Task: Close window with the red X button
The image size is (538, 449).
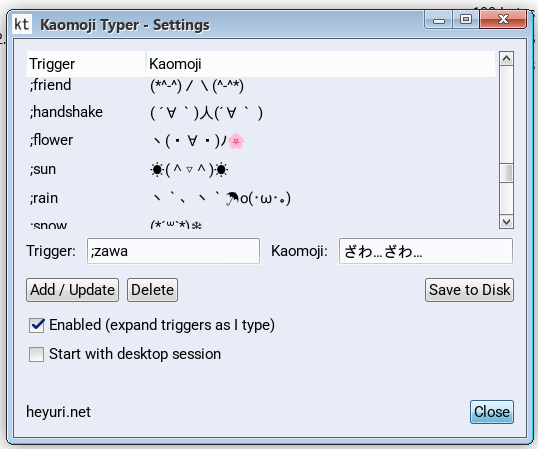Action: tap(503, 20)
